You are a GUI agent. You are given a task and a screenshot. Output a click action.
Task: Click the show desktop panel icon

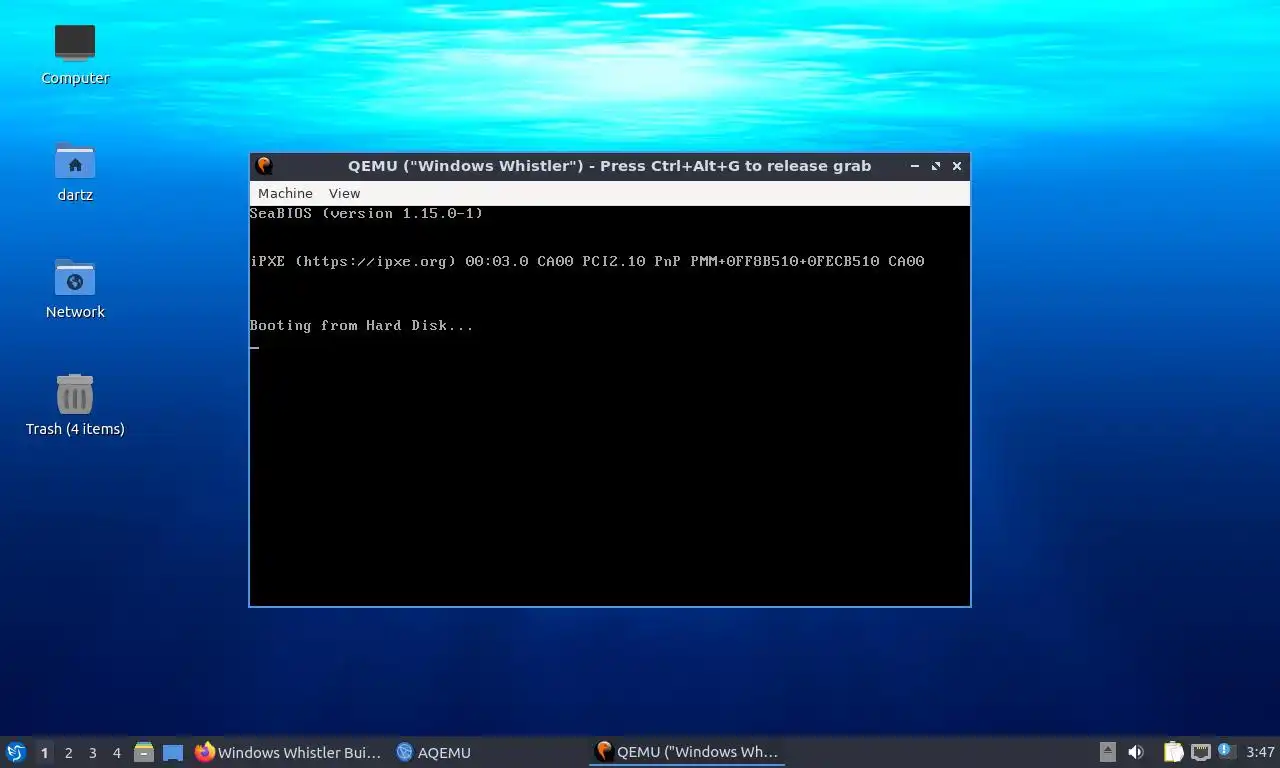click(x=173, y=752)
